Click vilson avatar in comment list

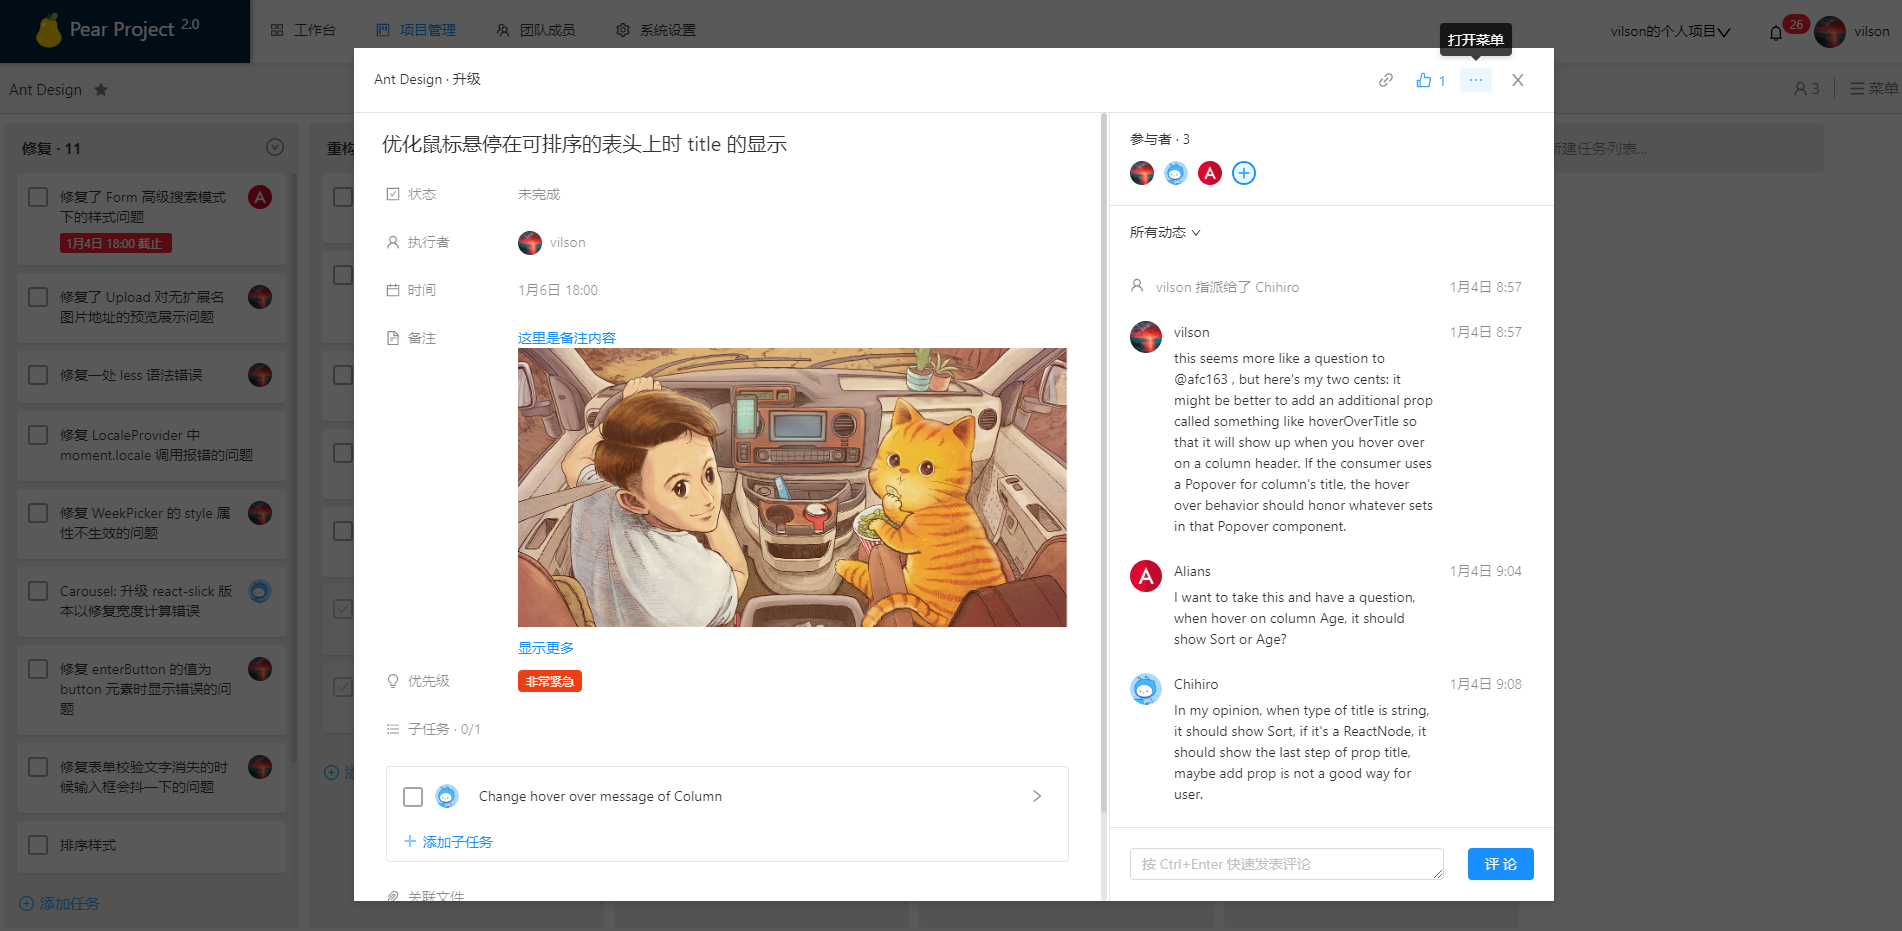(x=1146, y=337)
